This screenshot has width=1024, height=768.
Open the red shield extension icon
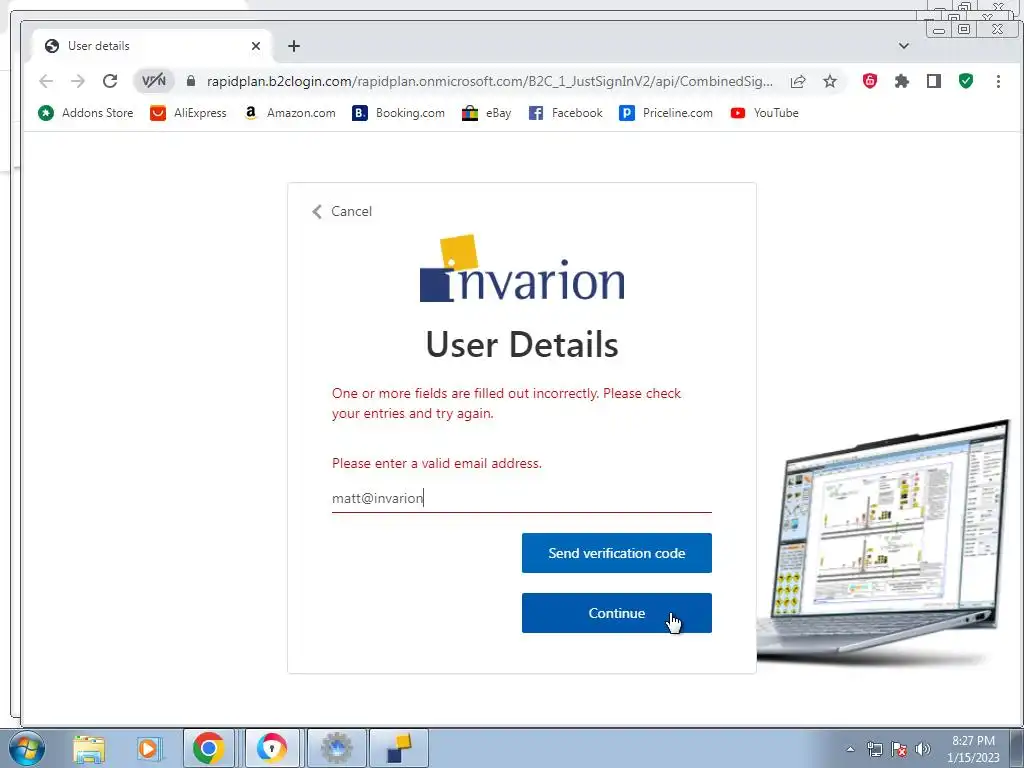click(x=869, y=81)
